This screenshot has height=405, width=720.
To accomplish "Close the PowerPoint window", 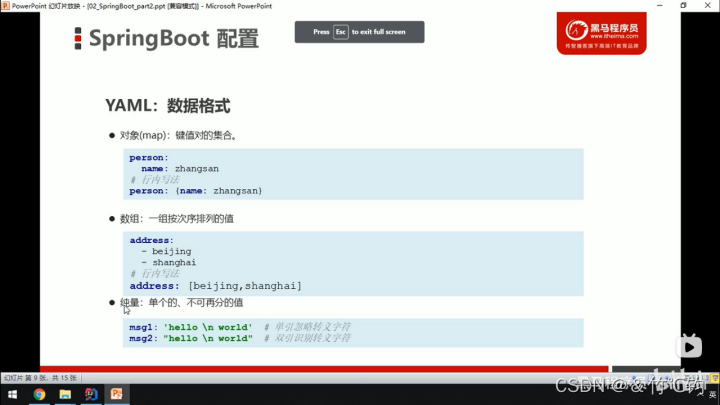I will (x=708, y=6).
